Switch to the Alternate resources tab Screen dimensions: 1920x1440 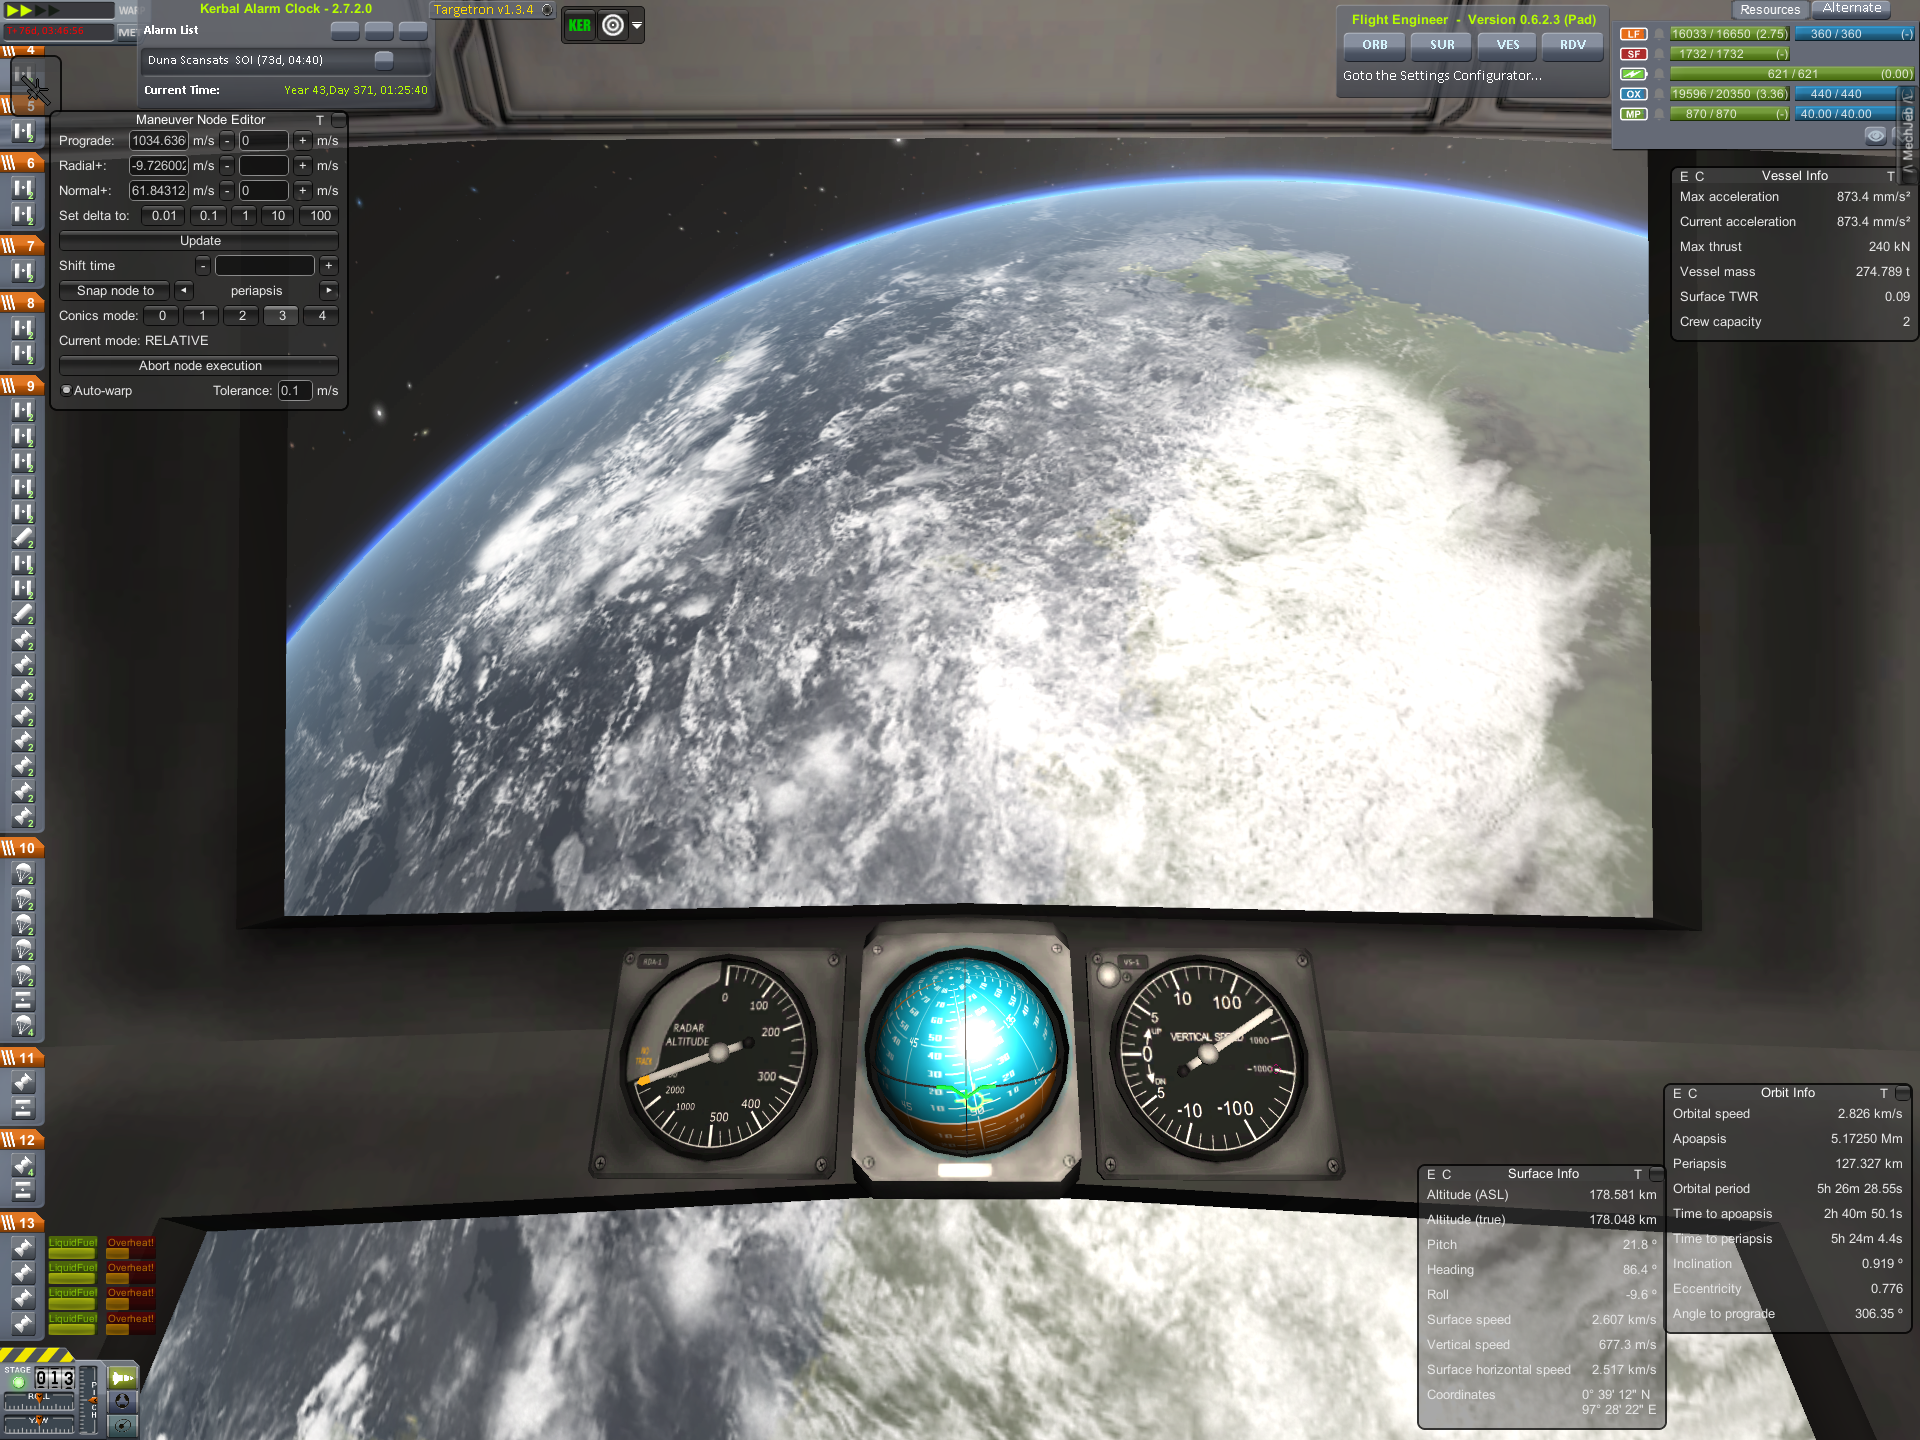point(1851,9)
